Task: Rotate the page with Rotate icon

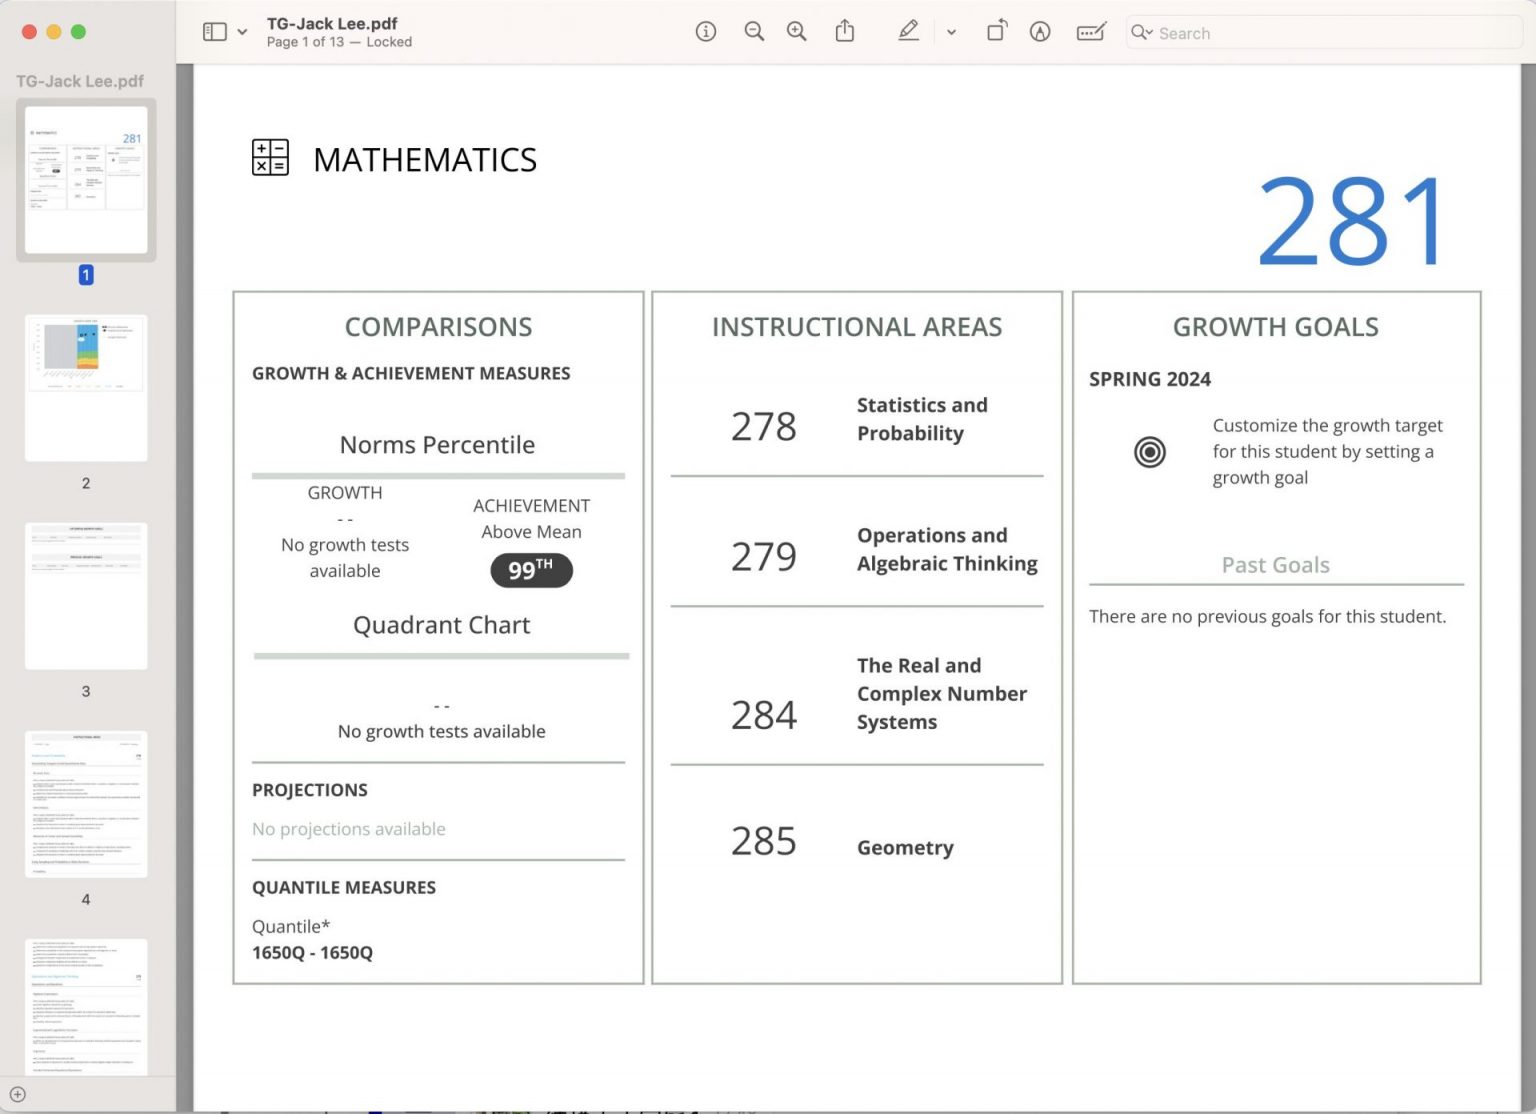Action: pyautogui.click(x=997, y=32)
